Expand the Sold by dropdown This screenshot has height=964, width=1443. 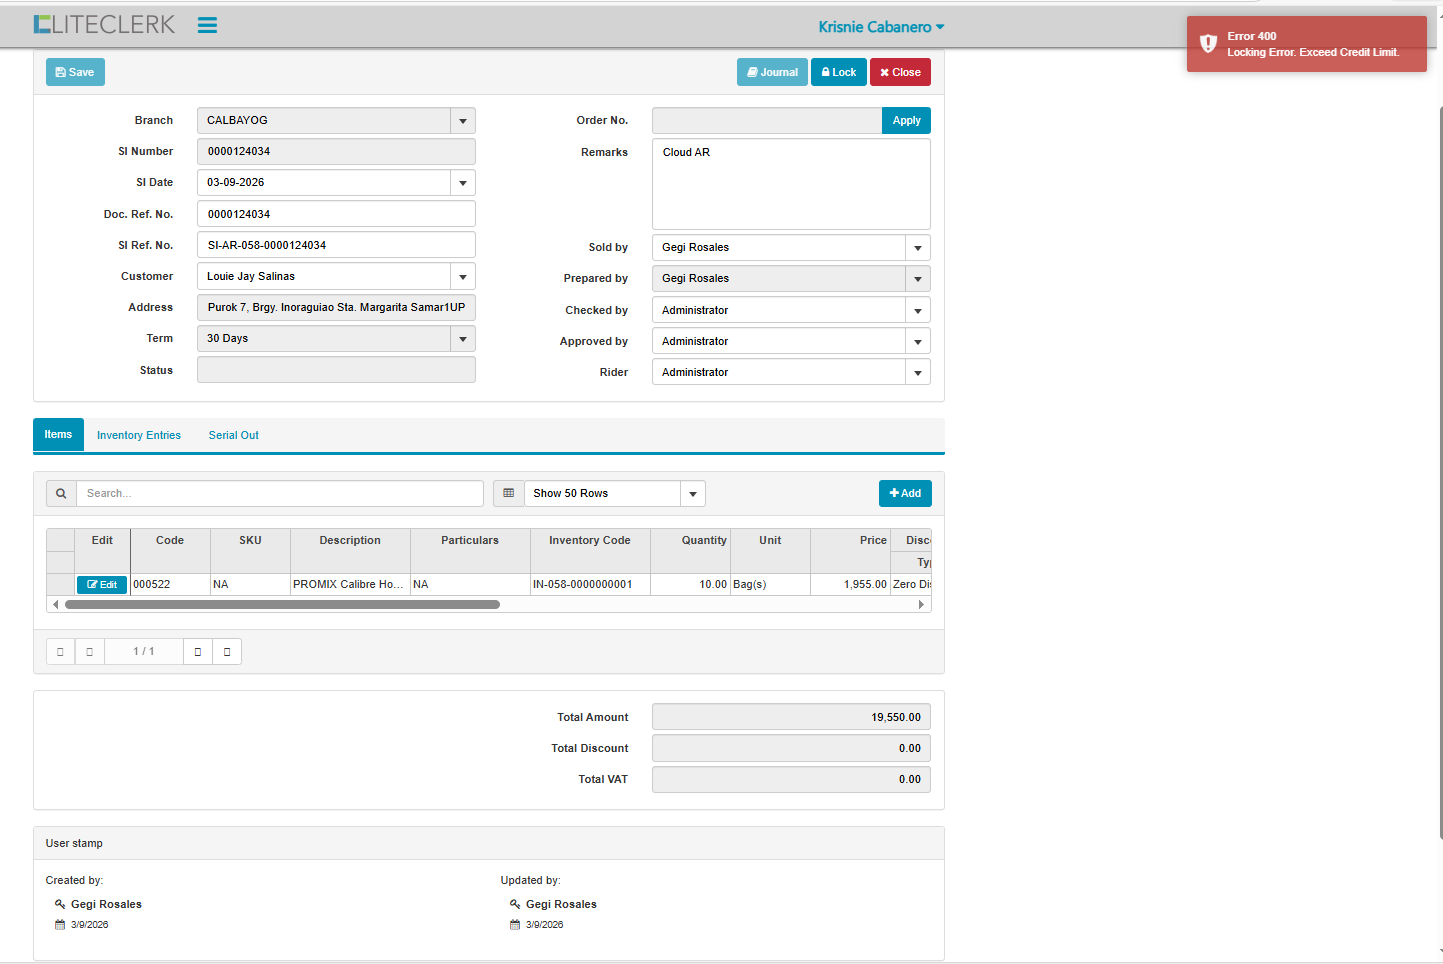(x=917, y=248)
